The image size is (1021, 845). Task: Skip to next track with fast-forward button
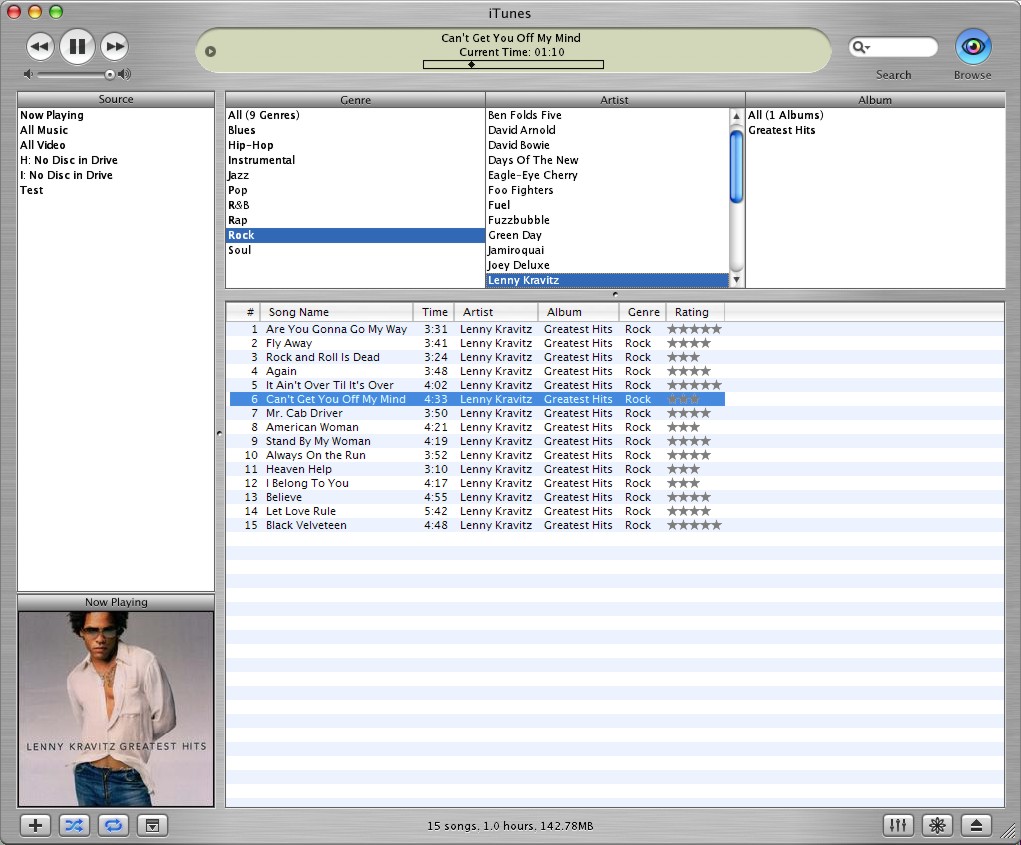115,46
